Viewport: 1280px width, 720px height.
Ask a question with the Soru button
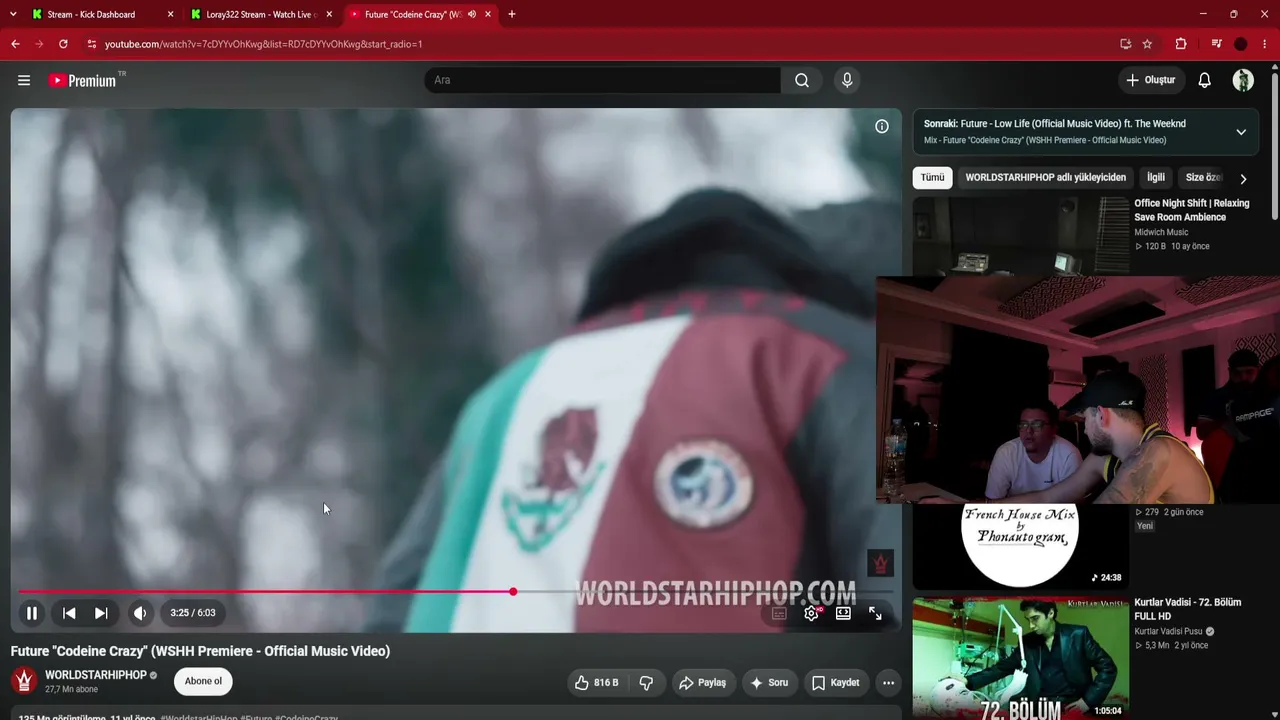coord(770,683)
